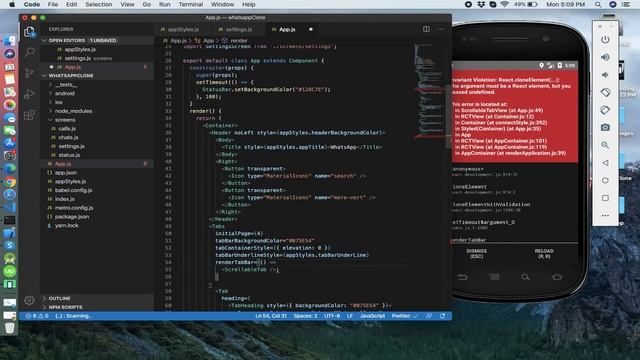
Task: Open emulator extended controls ellipsis
Action: 605,215
